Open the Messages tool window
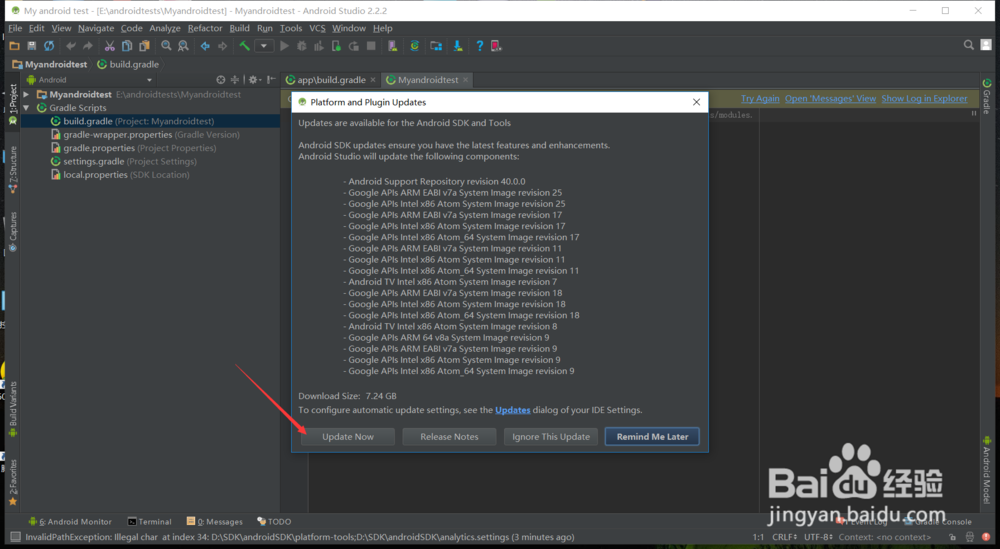1000x549 pixels. point(214,522)
